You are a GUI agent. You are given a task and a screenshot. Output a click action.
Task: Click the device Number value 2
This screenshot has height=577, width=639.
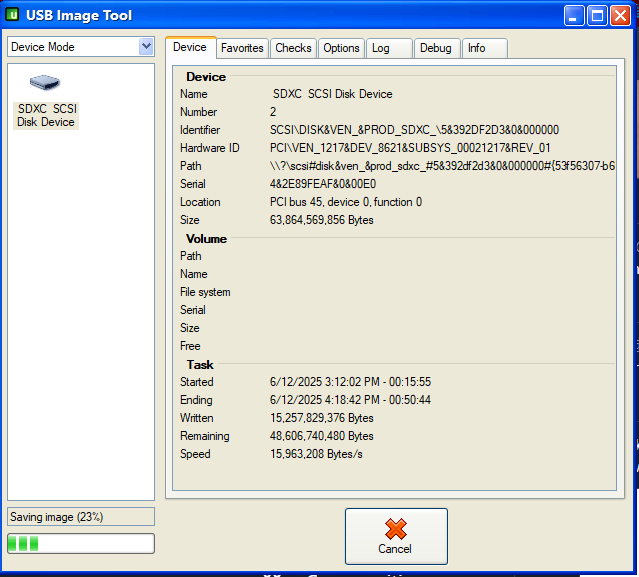pyautogui.click(x=273, y=112)
